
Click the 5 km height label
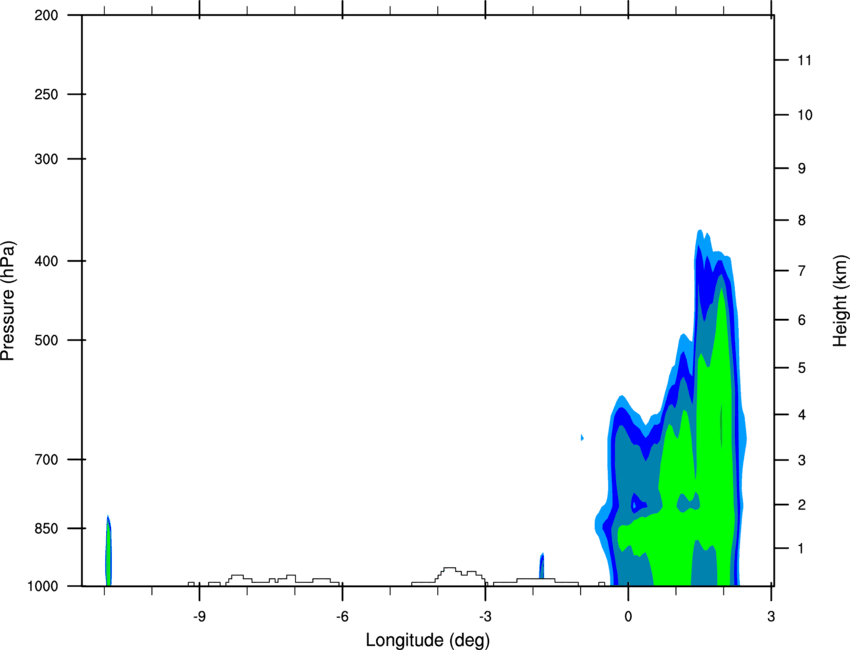[802, 368]
